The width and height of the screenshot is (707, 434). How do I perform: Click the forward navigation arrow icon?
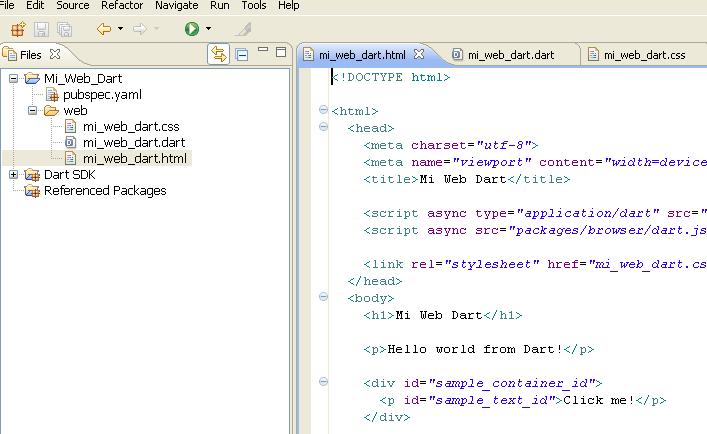140,29
